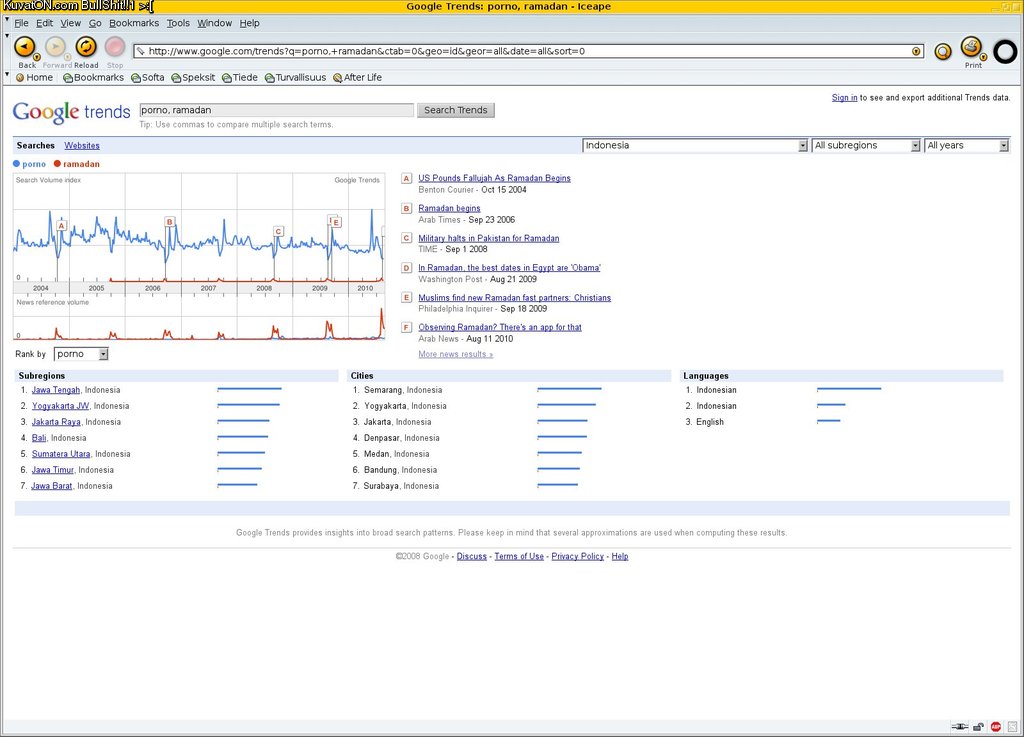Viewport: 1024px width, 737px height.
Task: Click the Sign in link
Action: click(844, 98)
